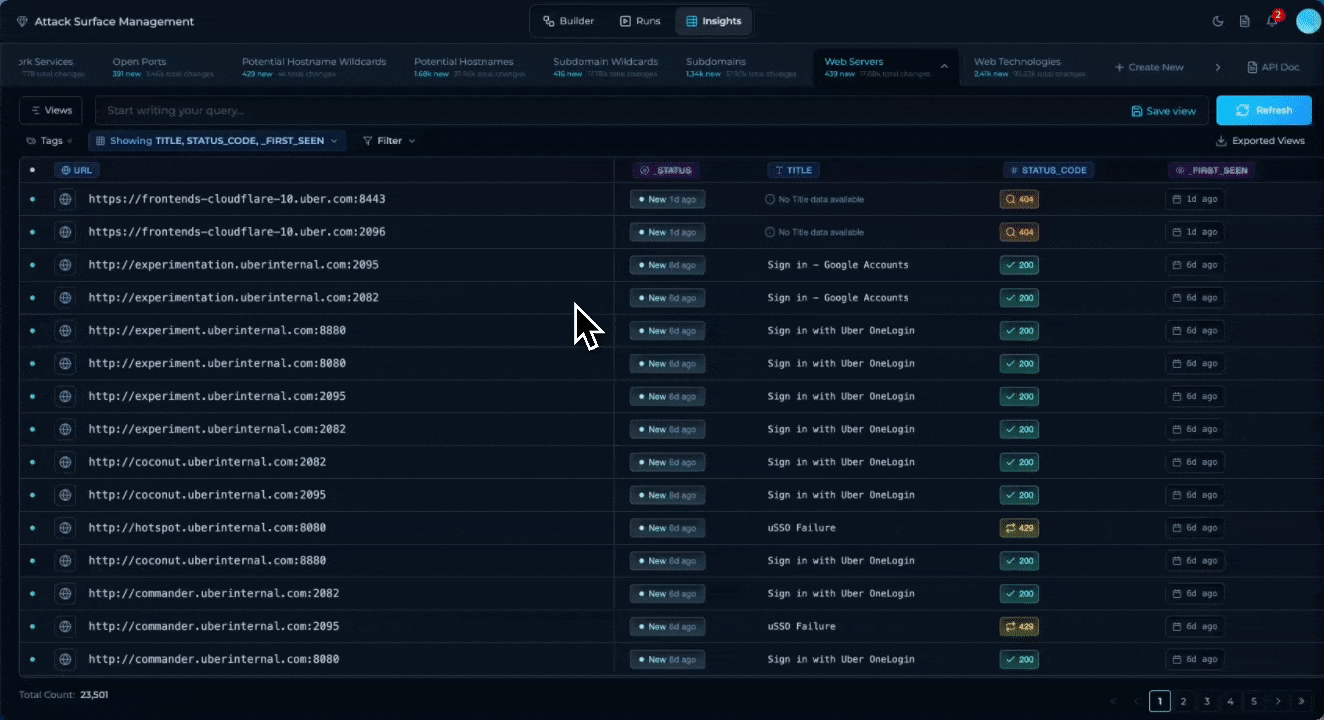Screen dimensions: 1324x720
Task: Select row dot for hotspot.uberinternal.com:8080
Action: [x=32, y=528]
